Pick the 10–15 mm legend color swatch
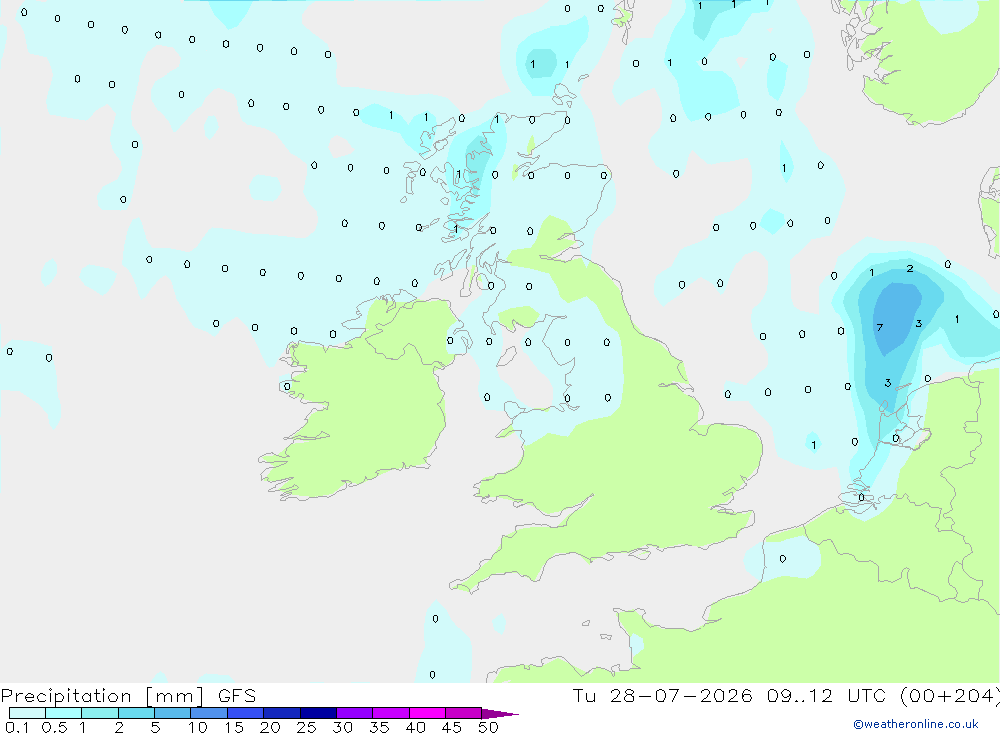The width and height of the screenshot is (1000, 733). 209,713
